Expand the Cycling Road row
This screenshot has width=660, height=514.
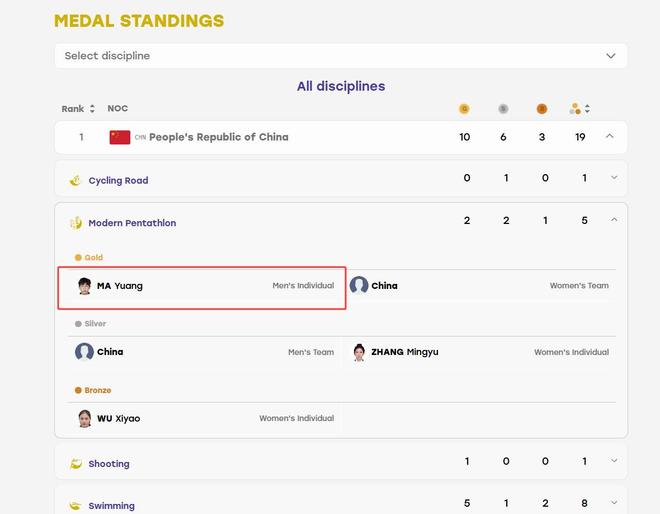coord(614,178)
